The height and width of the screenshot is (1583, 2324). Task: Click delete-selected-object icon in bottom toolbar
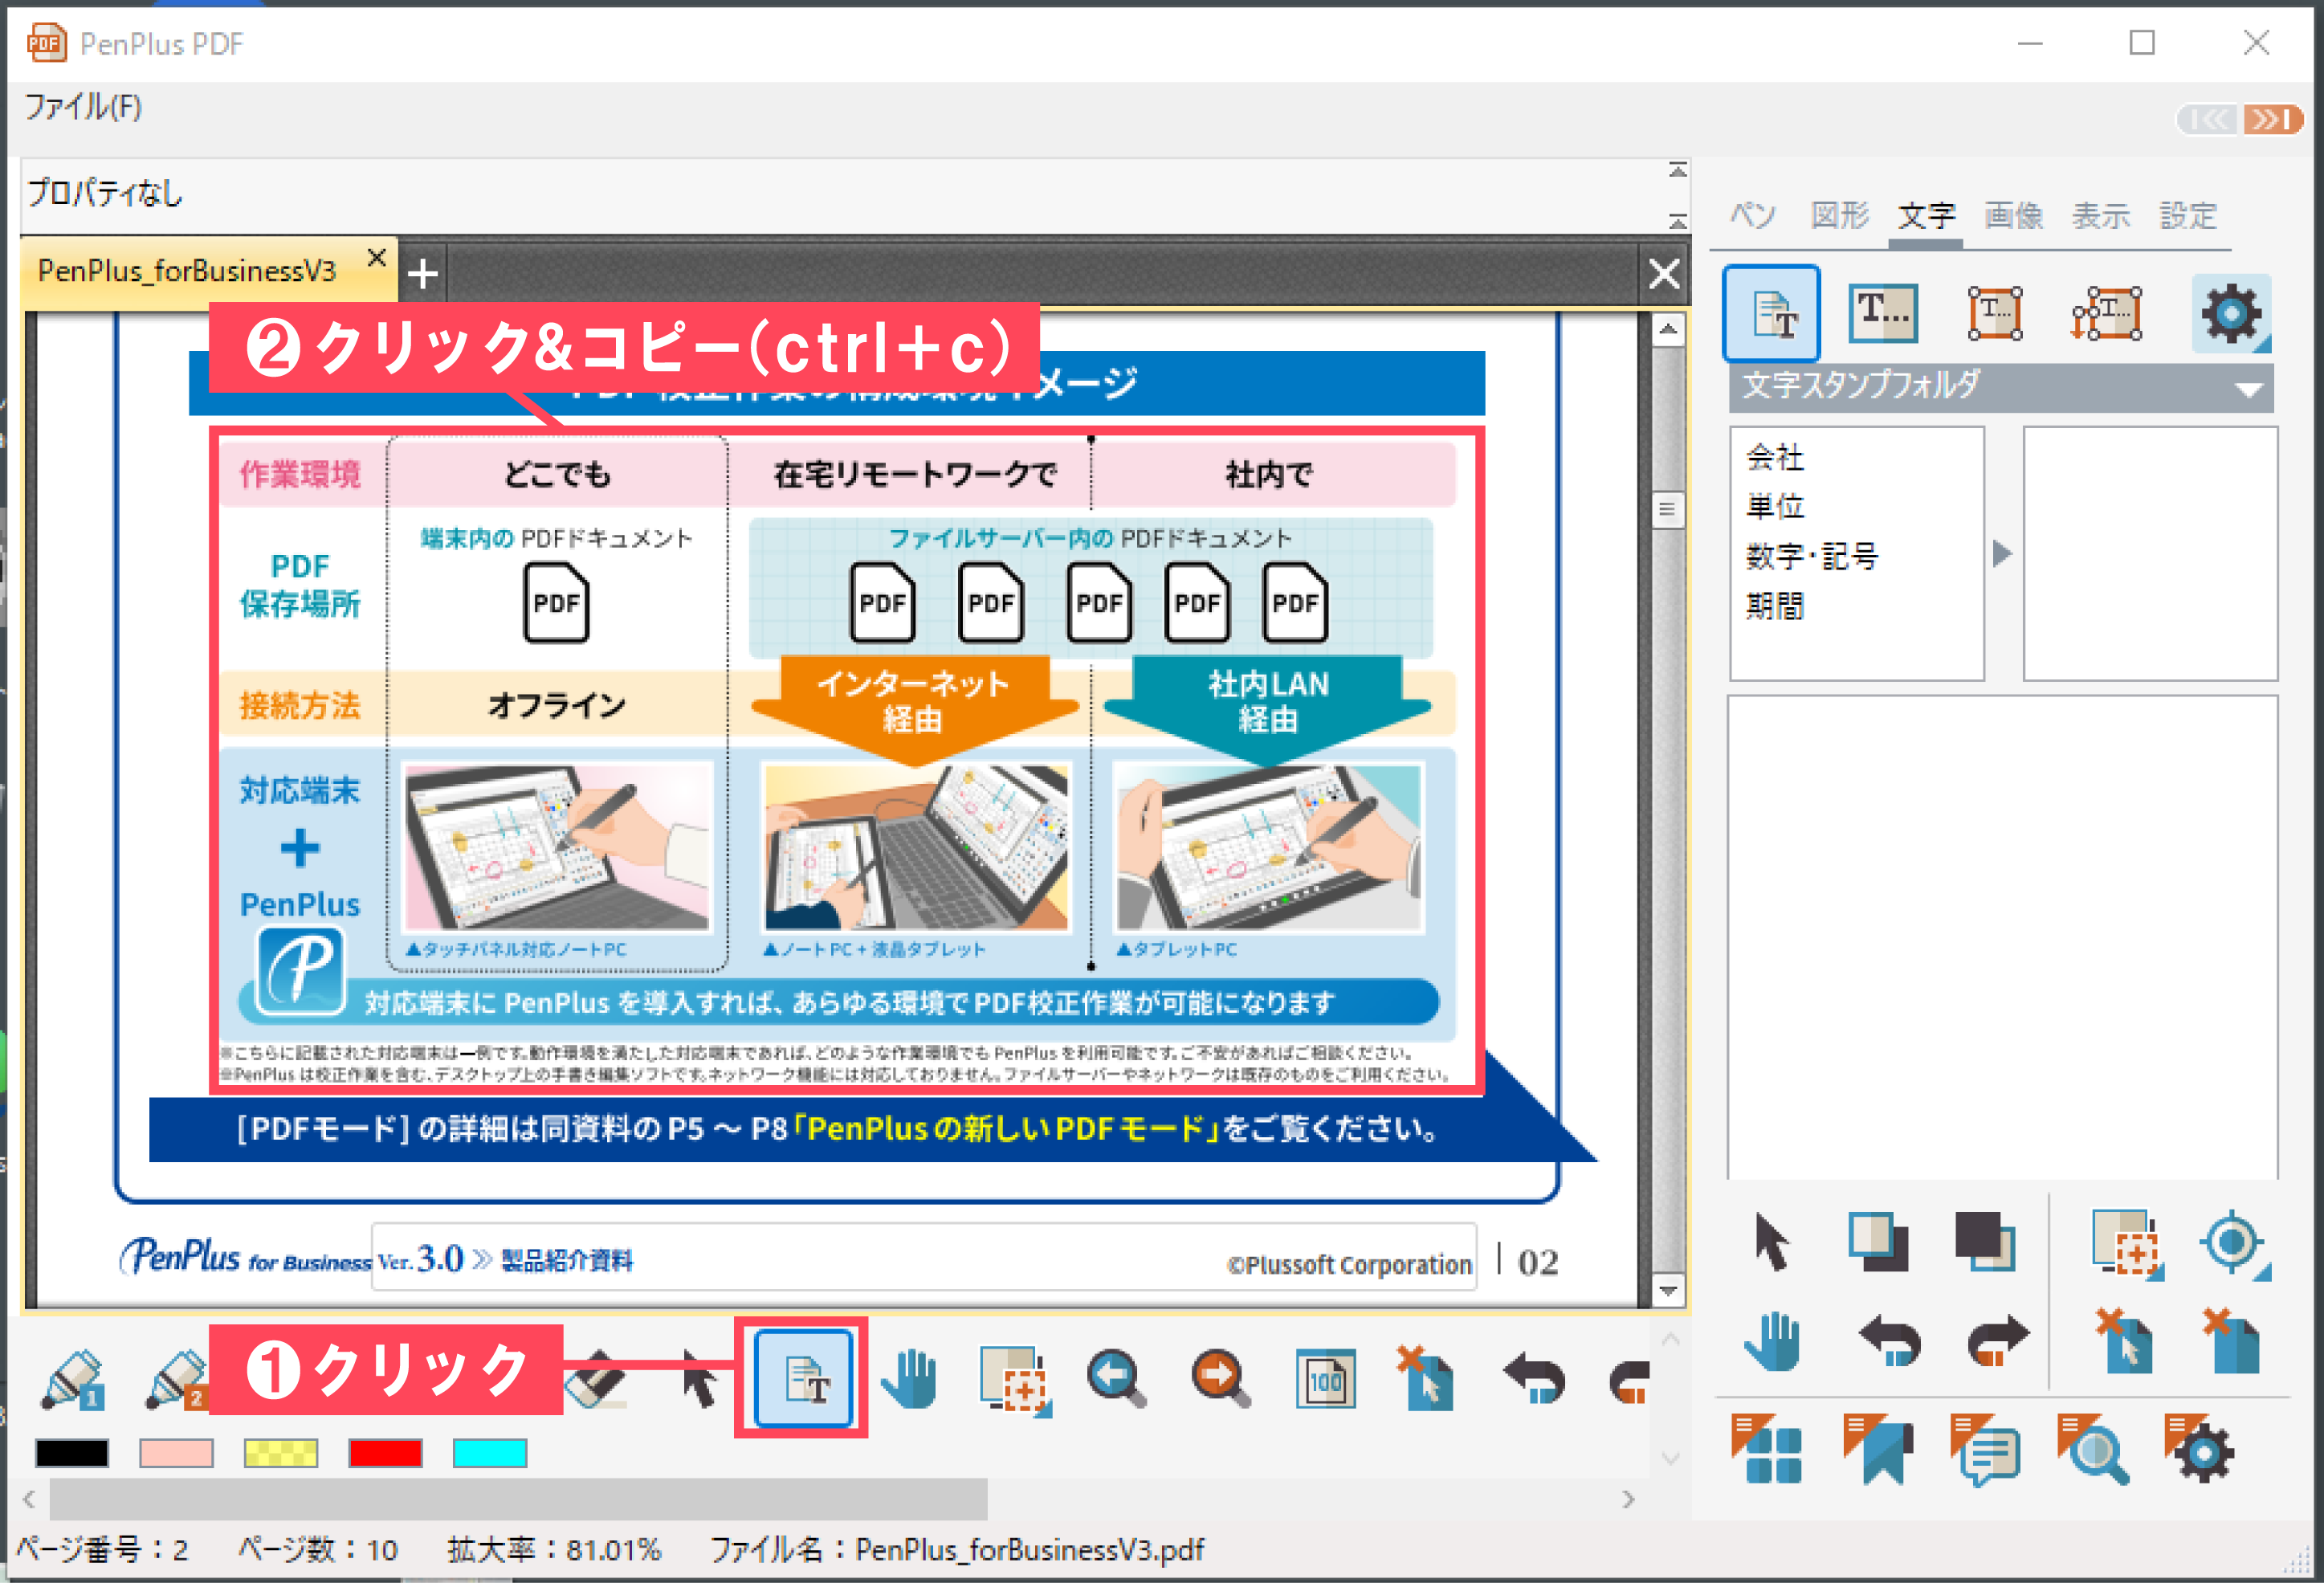[x=1427, y=1379]
